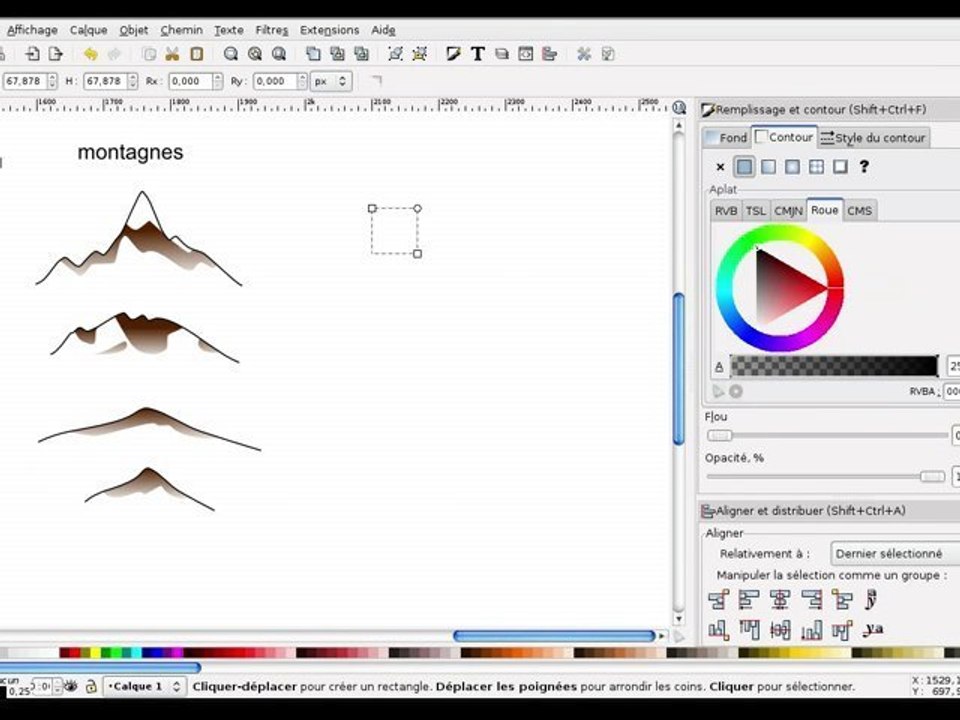Click the Export bitmap icon
This screenshot has height=720, width=960.
click(56, 54)
